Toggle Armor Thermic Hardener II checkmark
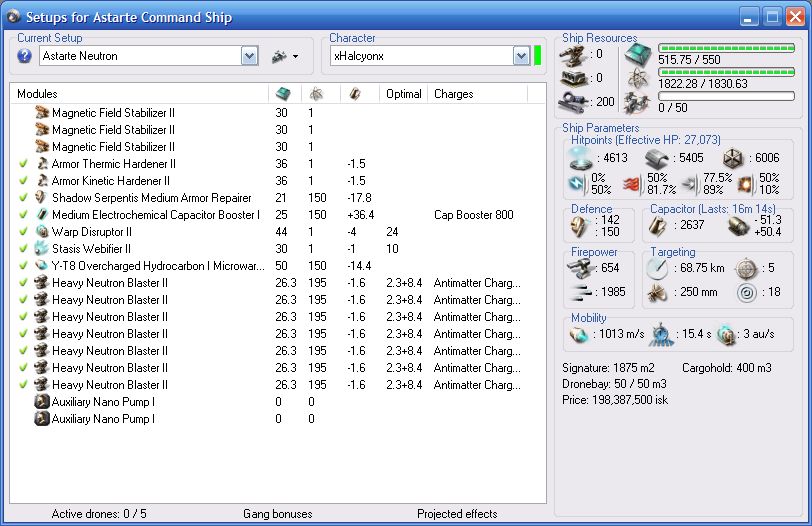 [23, 164]
